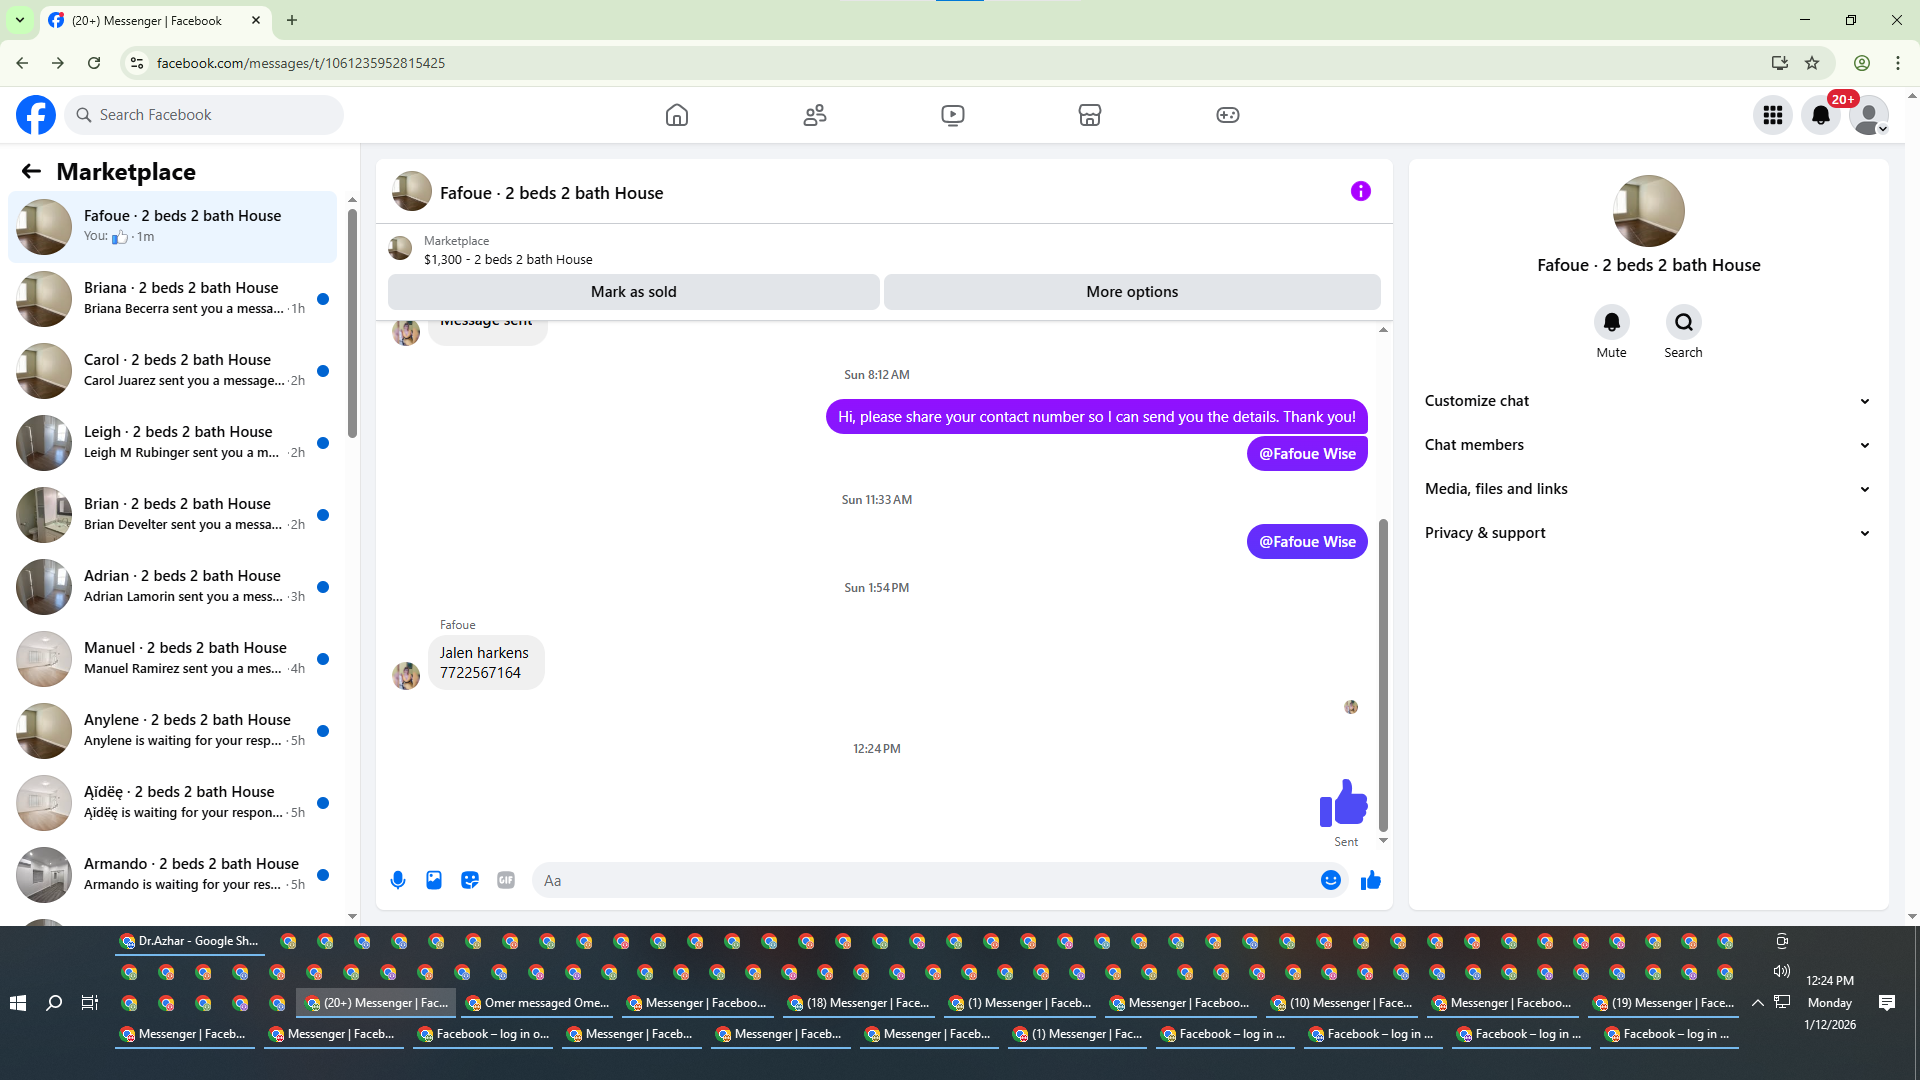
Task: Mute this conversation
Action: pos(1611,322)
